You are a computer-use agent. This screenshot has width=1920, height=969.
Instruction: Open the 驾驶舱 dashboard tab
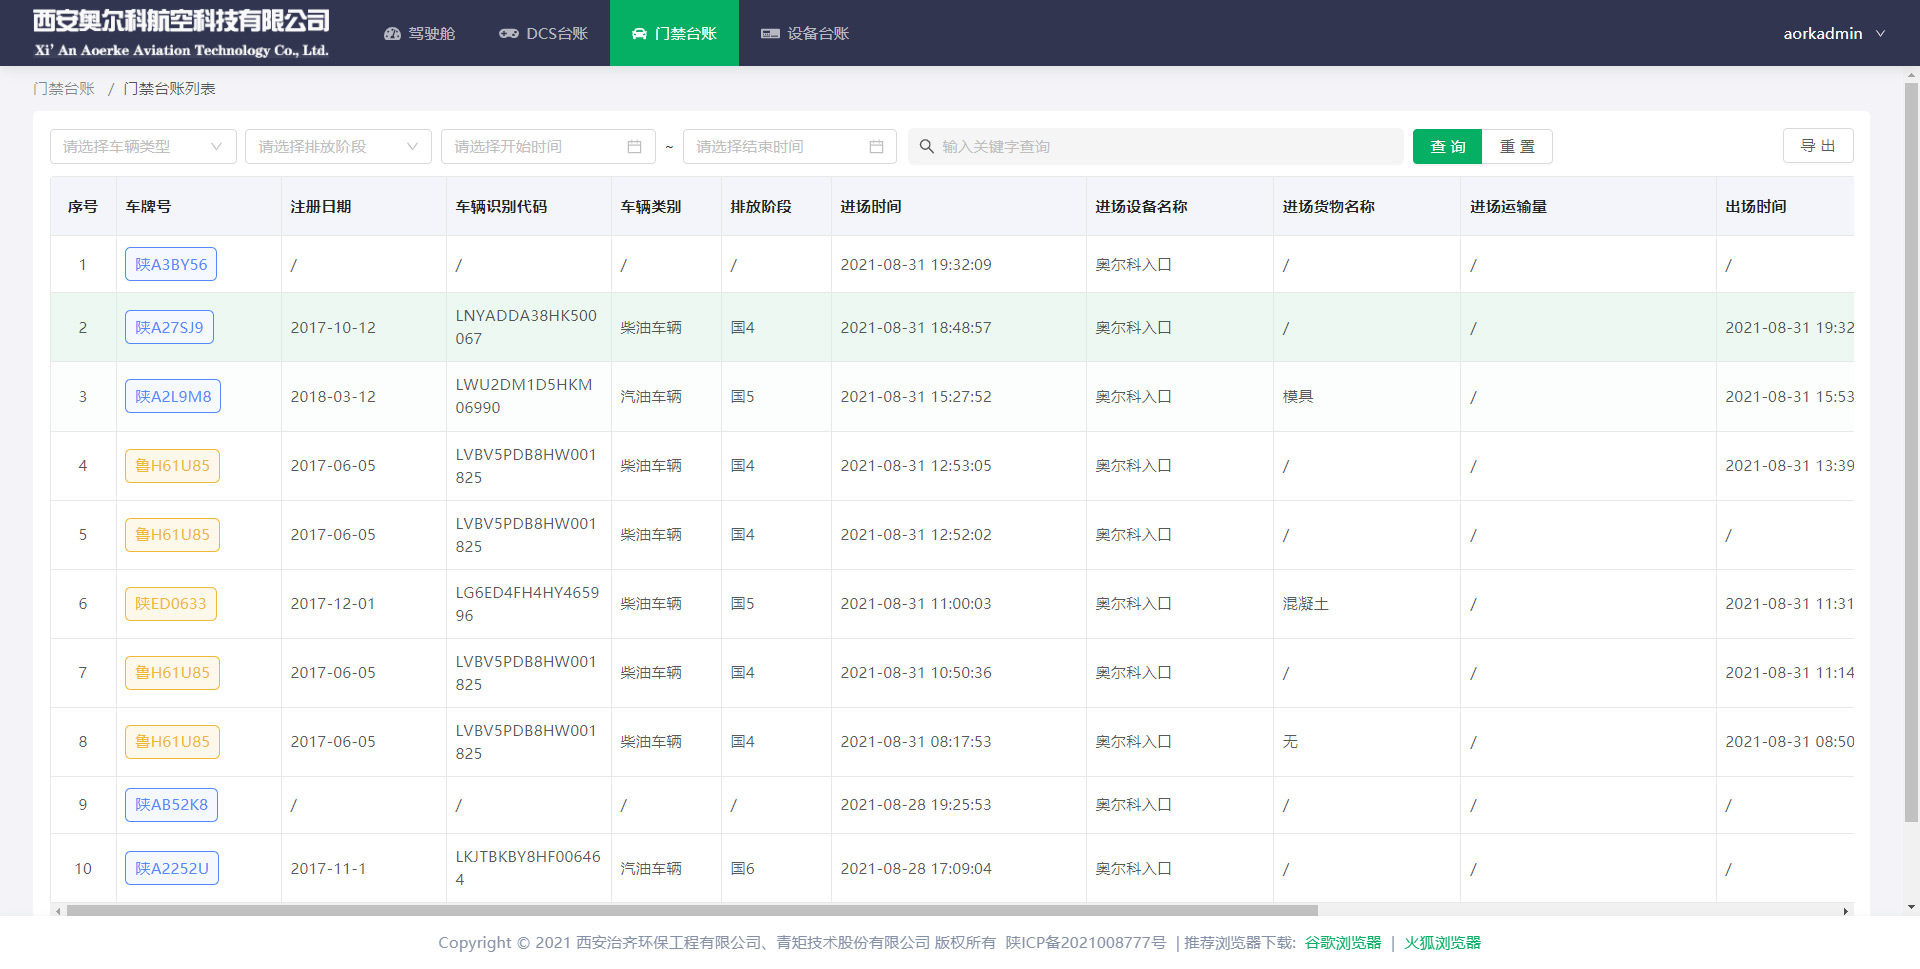419,33
